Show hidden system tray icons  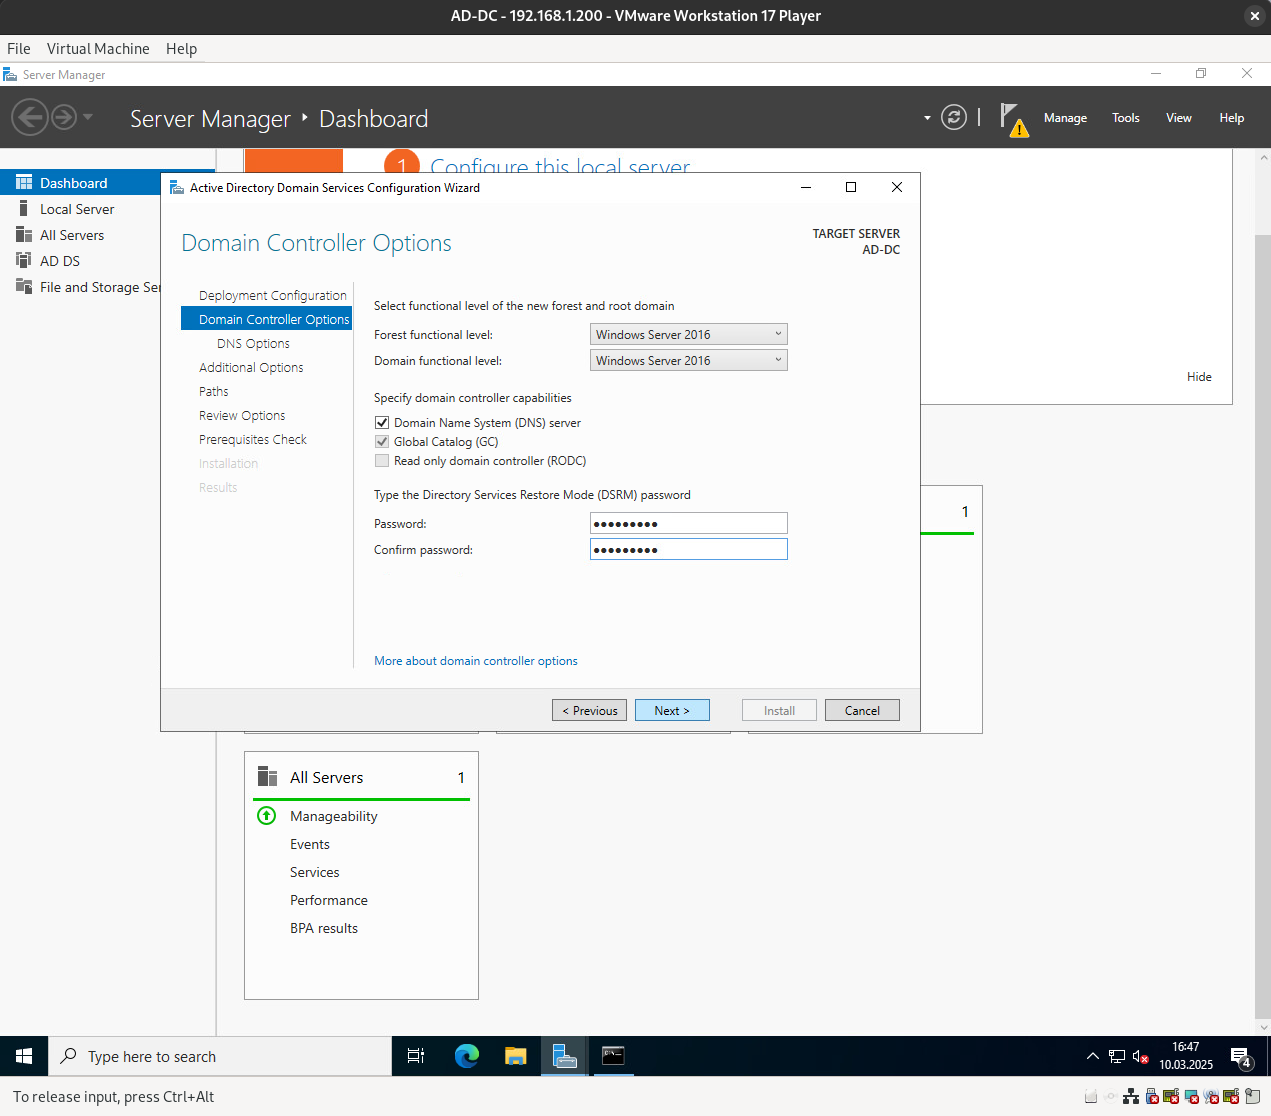(1093, 1056)
